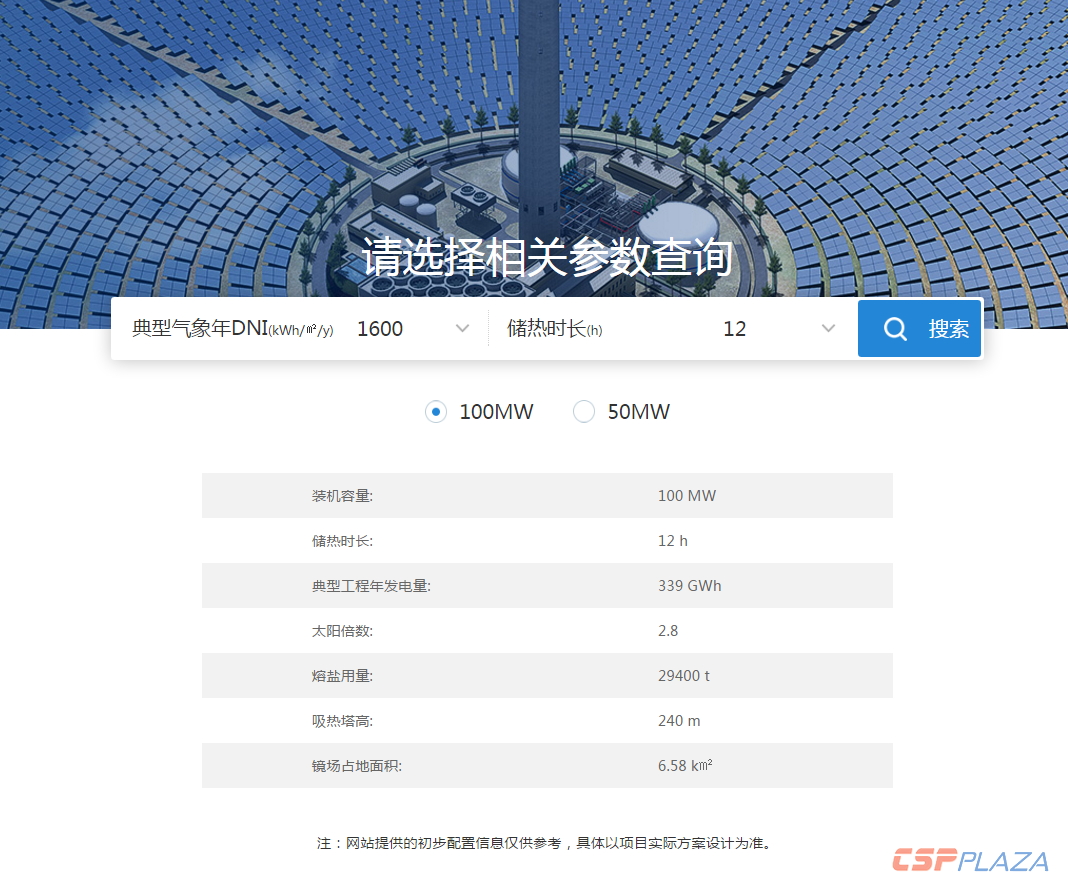Click the 装机容量 table row
1068x891 pixels.
point(547,495)
